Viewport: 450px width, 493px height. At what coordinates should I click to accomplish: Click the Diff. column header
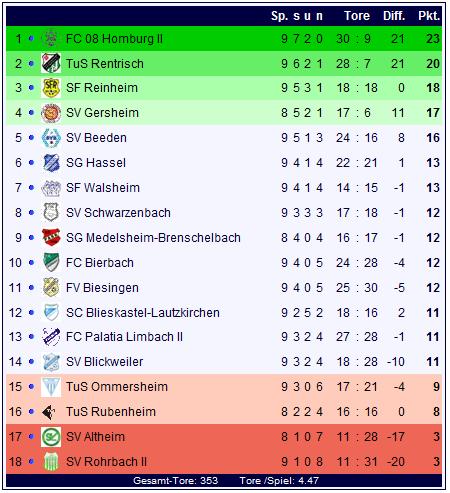[x=394, y=16]
